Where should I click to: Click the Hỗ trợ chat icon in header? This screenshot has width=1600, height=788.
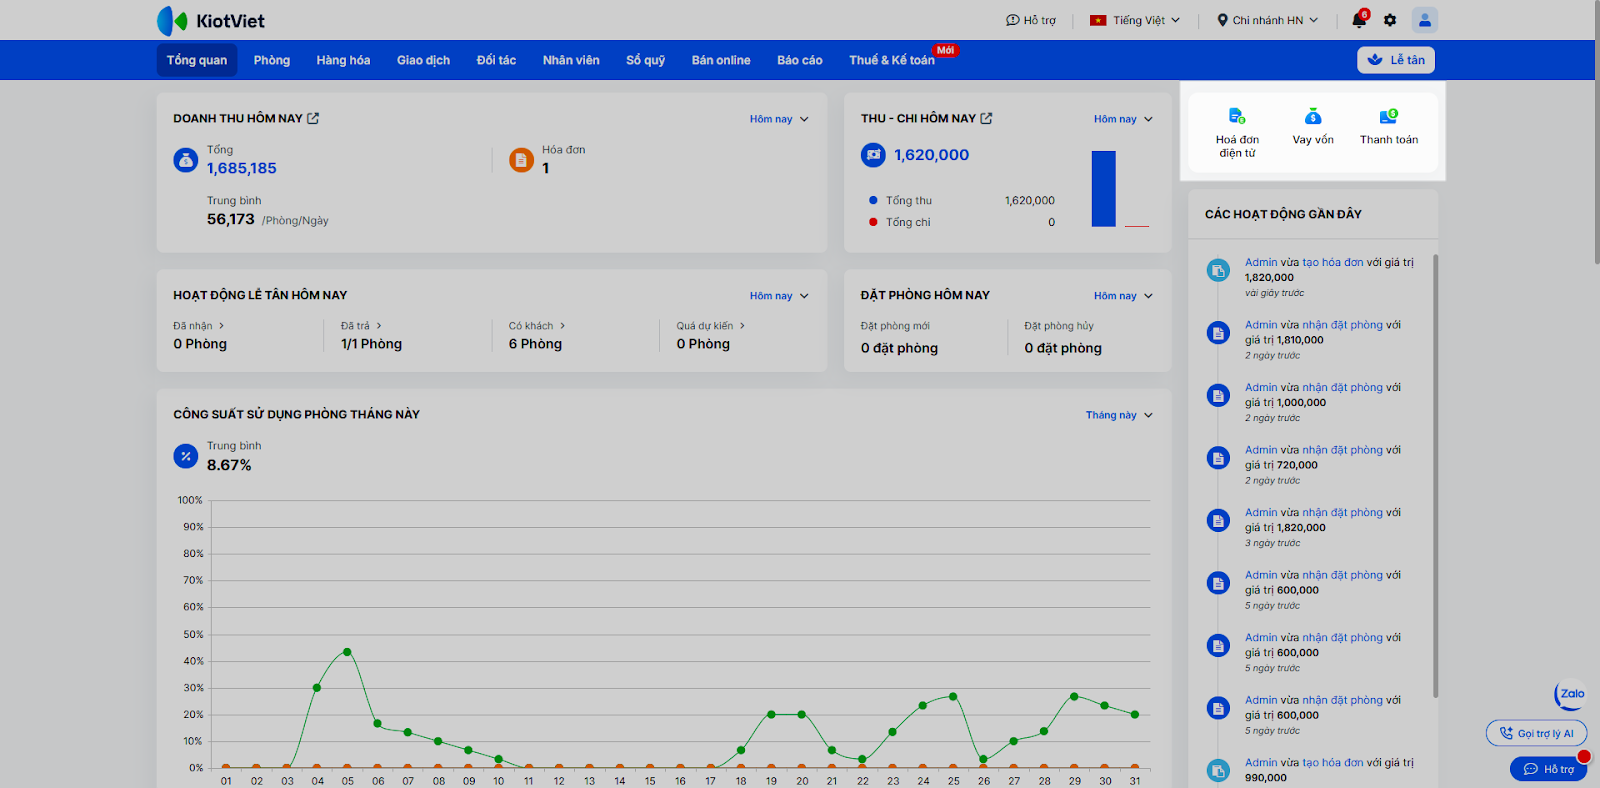1012,20
